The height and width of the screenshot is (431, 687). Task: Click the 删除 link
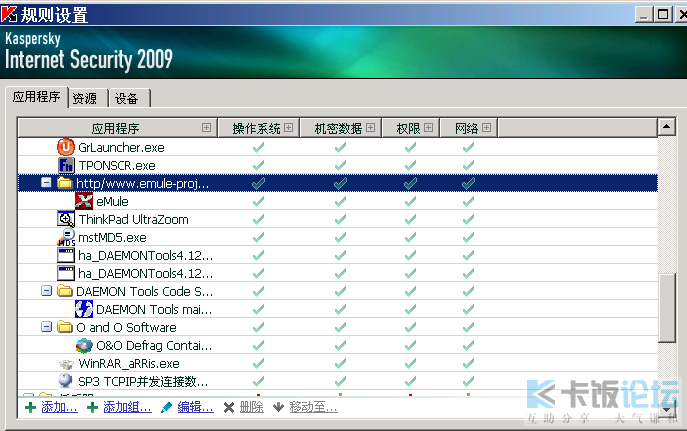(251, 407)
